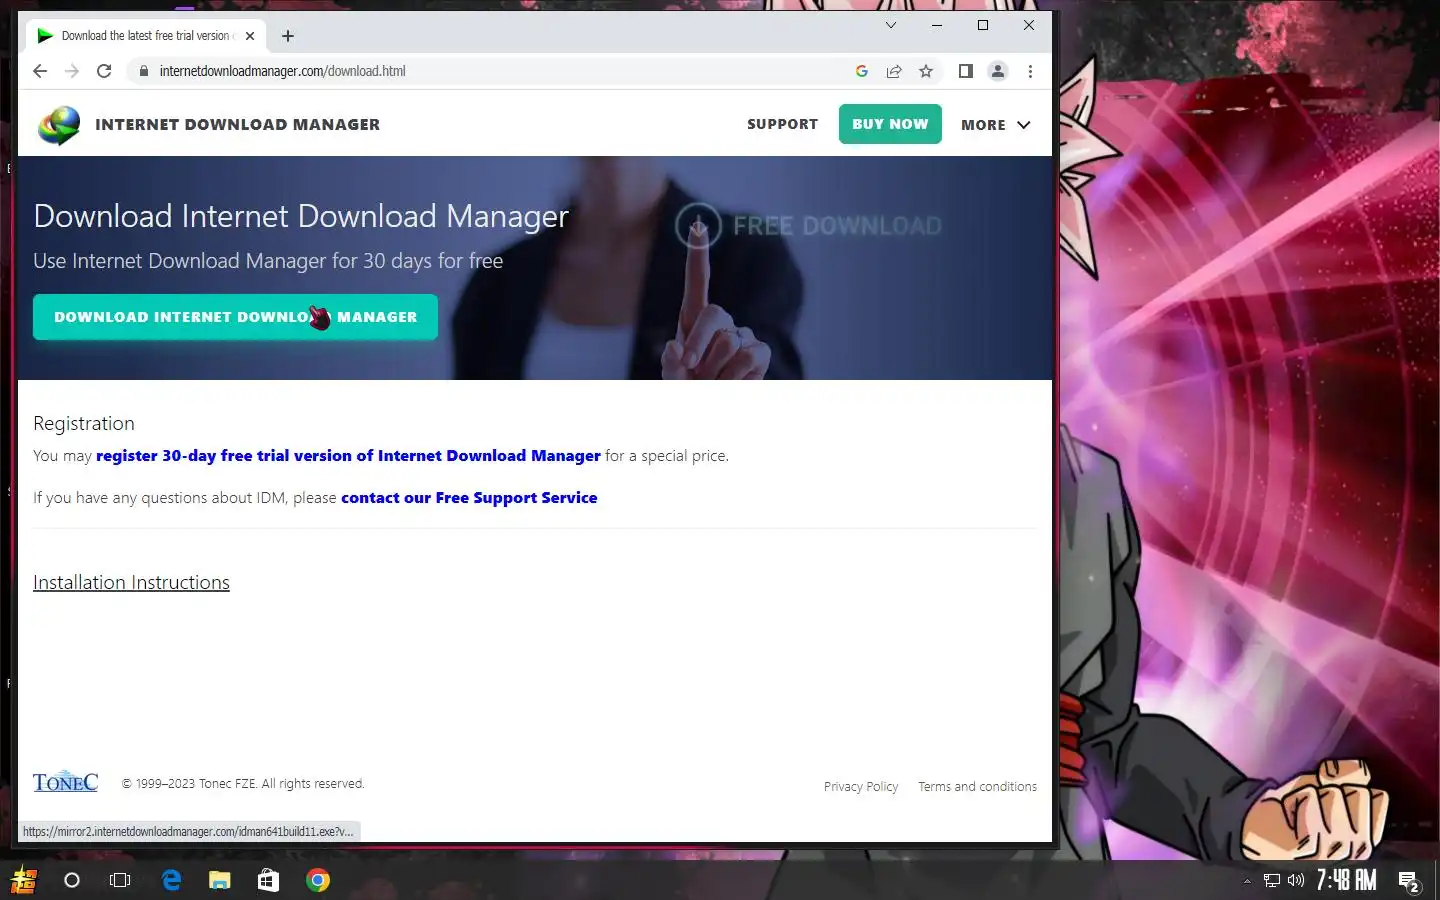Open the SUPPORT menu item

coord(782,124)
